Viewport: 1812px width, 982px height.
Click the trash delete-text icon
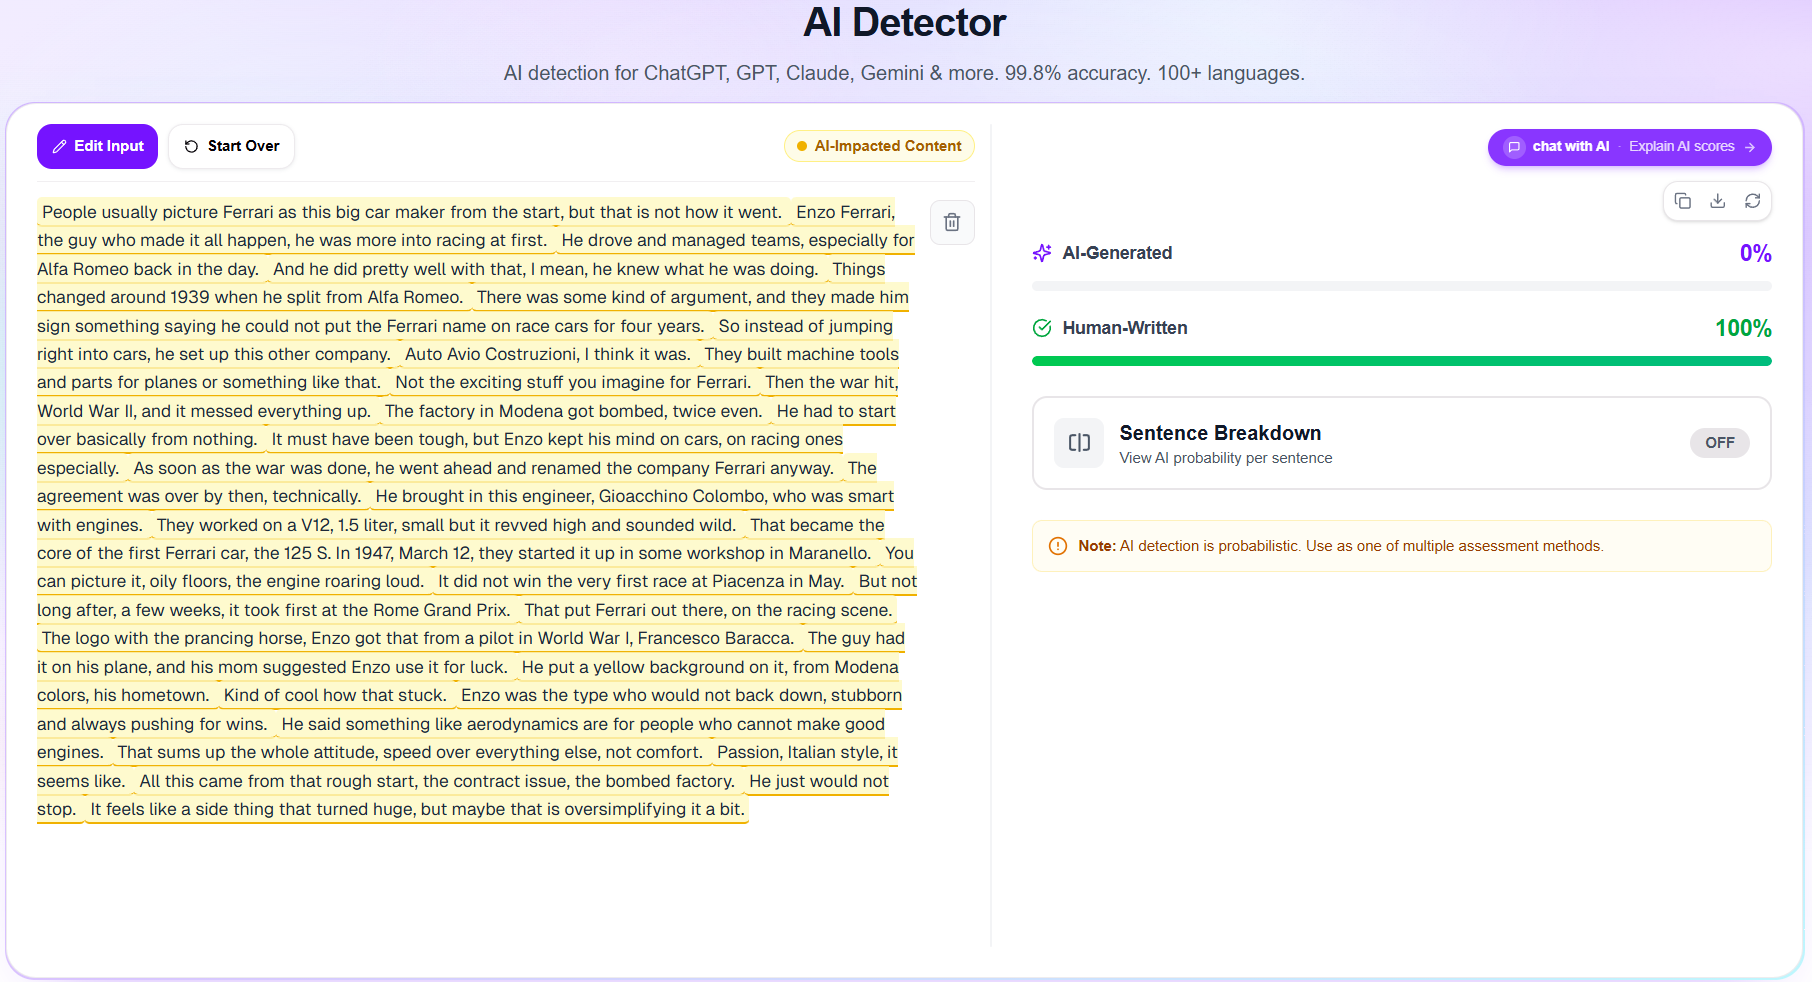952,222
